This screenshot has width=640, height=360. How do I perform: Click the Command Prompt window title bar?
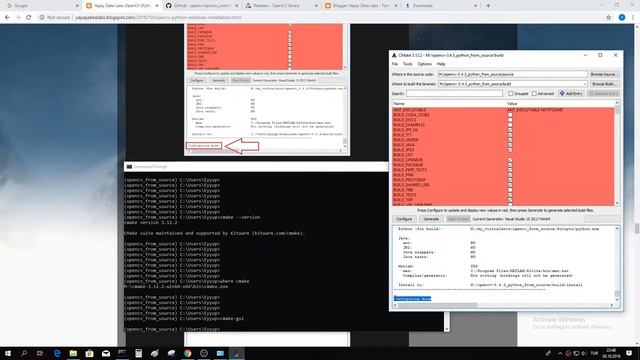tap(256, 167)
